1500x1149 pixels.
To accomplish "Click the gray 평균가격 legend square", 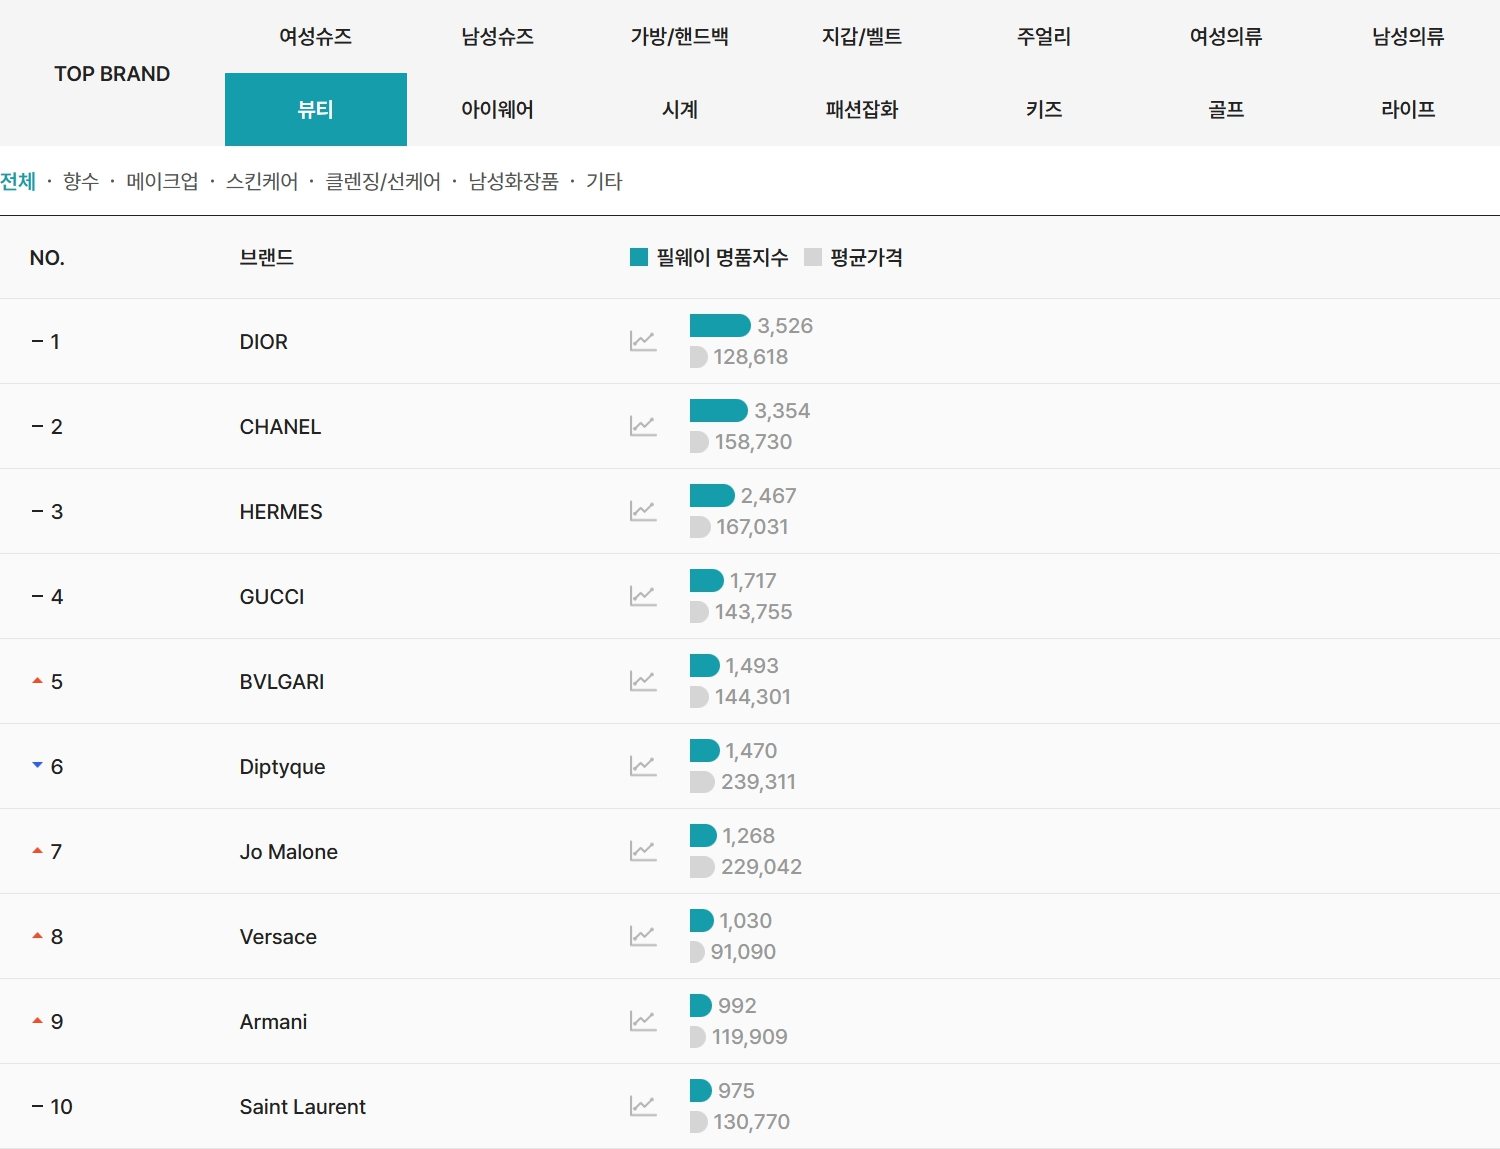I will coord(813,257).
